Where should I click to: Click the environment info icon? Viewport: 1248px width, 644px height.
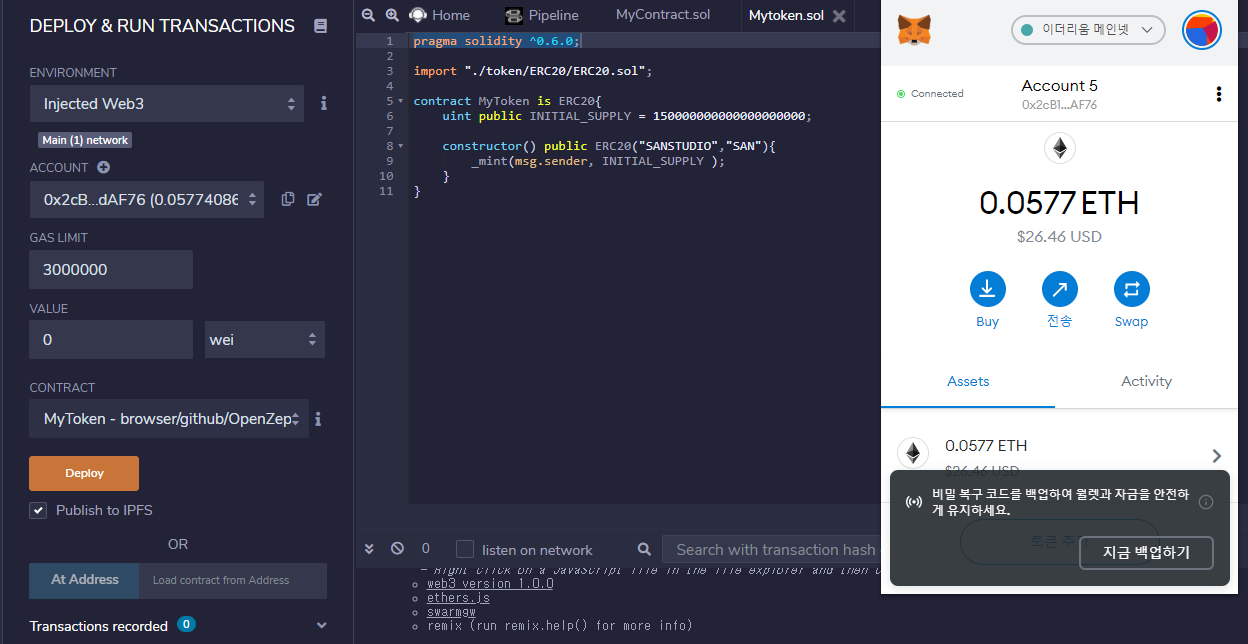323,103
